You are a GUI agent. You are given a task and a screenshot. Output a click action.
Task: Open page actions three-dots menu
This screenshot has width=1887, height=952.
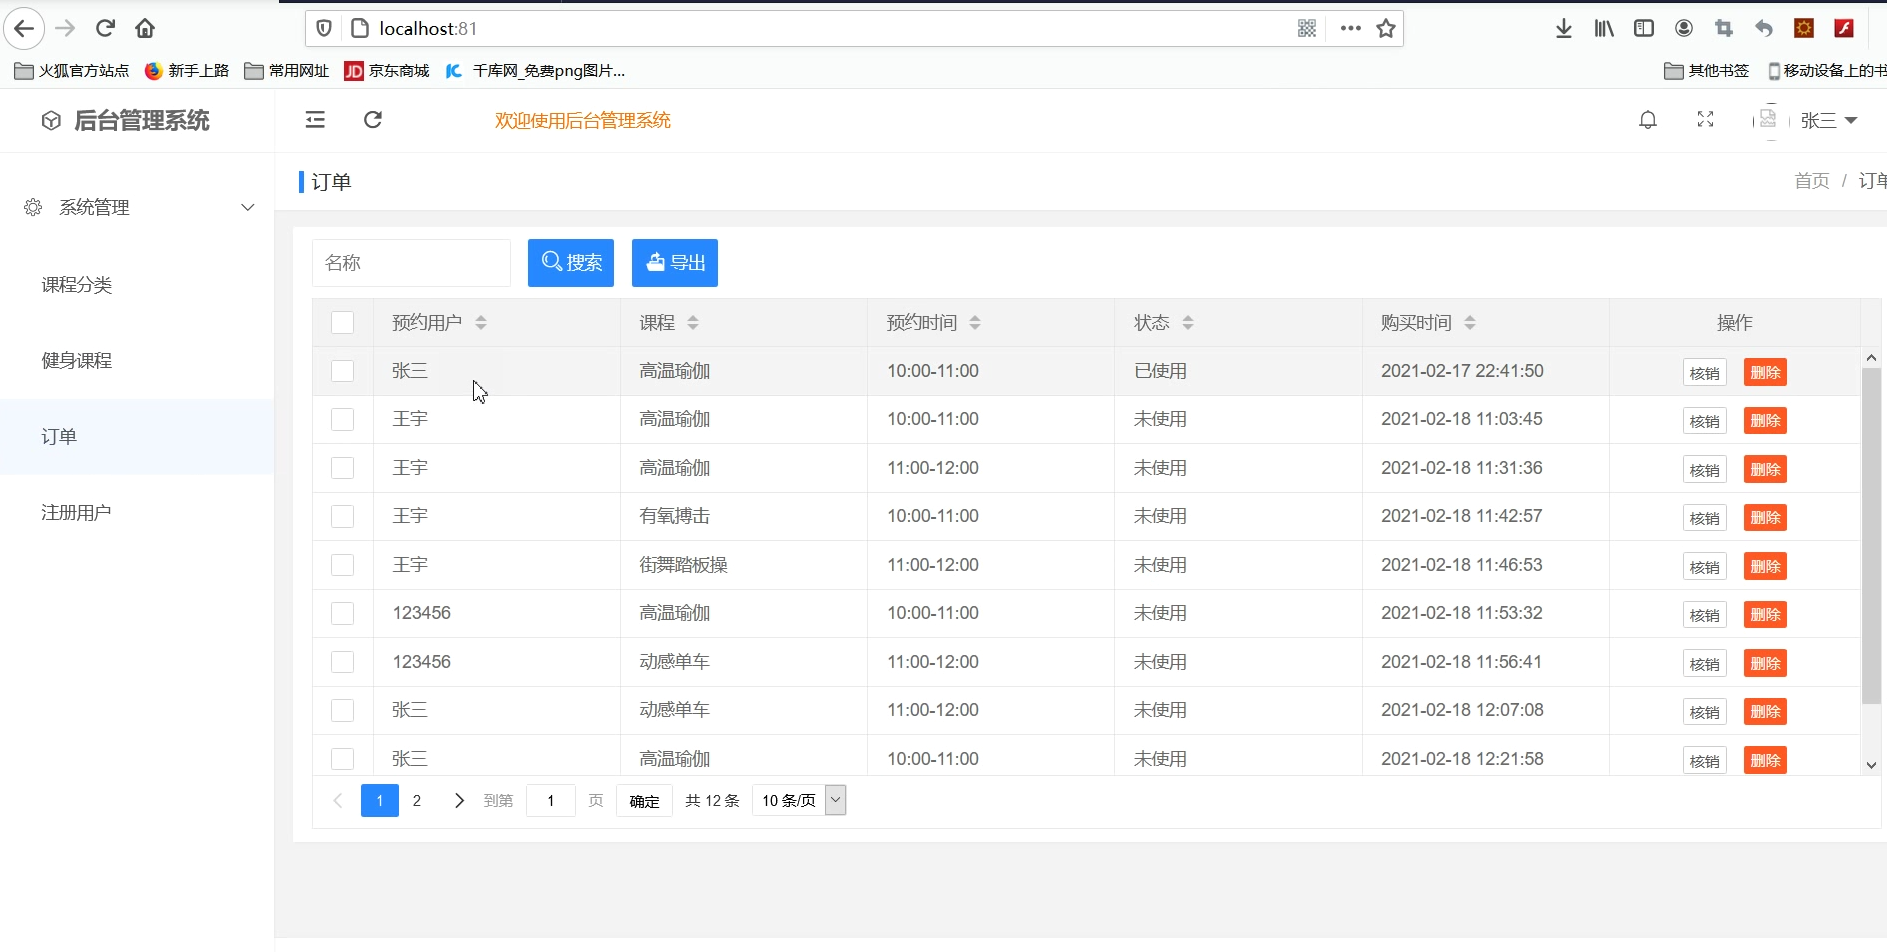[x=1351, y=28]
